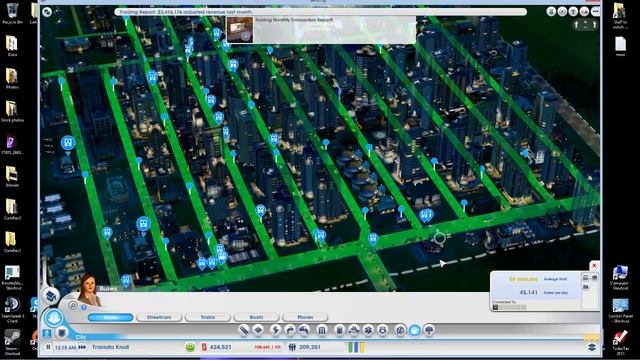640x360 pixels.
Task: Click the Trading Report news ticker
Action: (320, 12)
